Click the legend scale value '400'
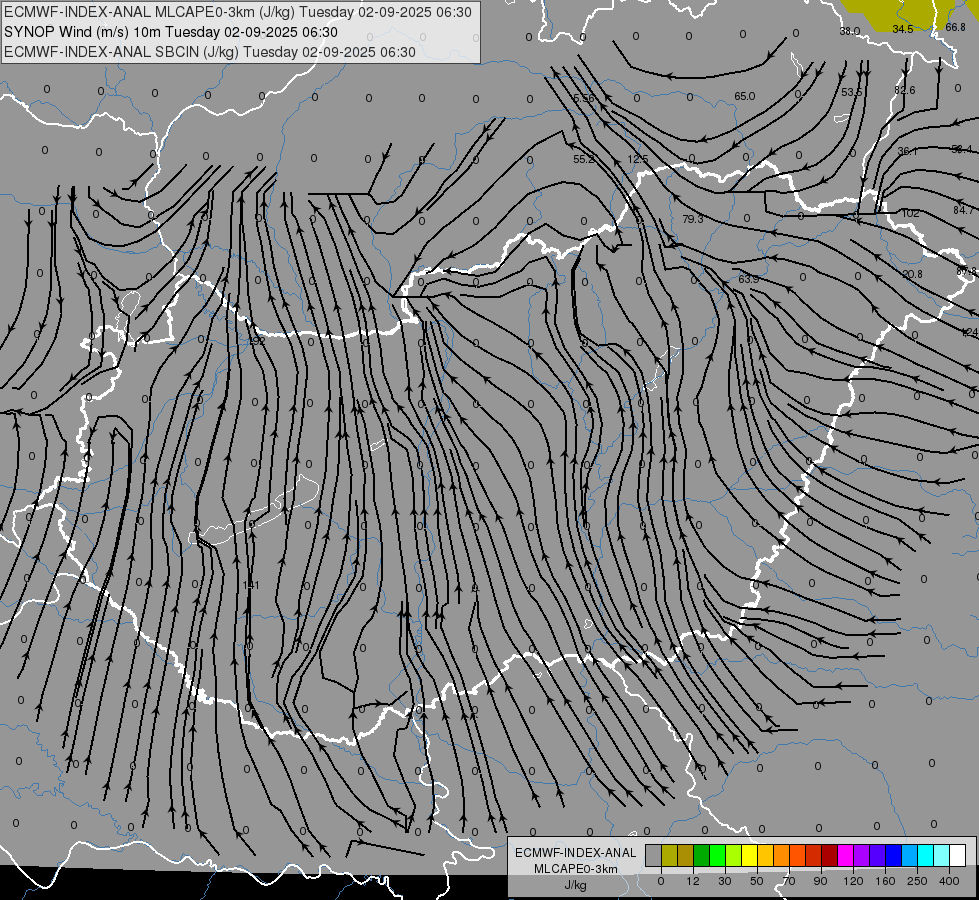 [949, 881]
